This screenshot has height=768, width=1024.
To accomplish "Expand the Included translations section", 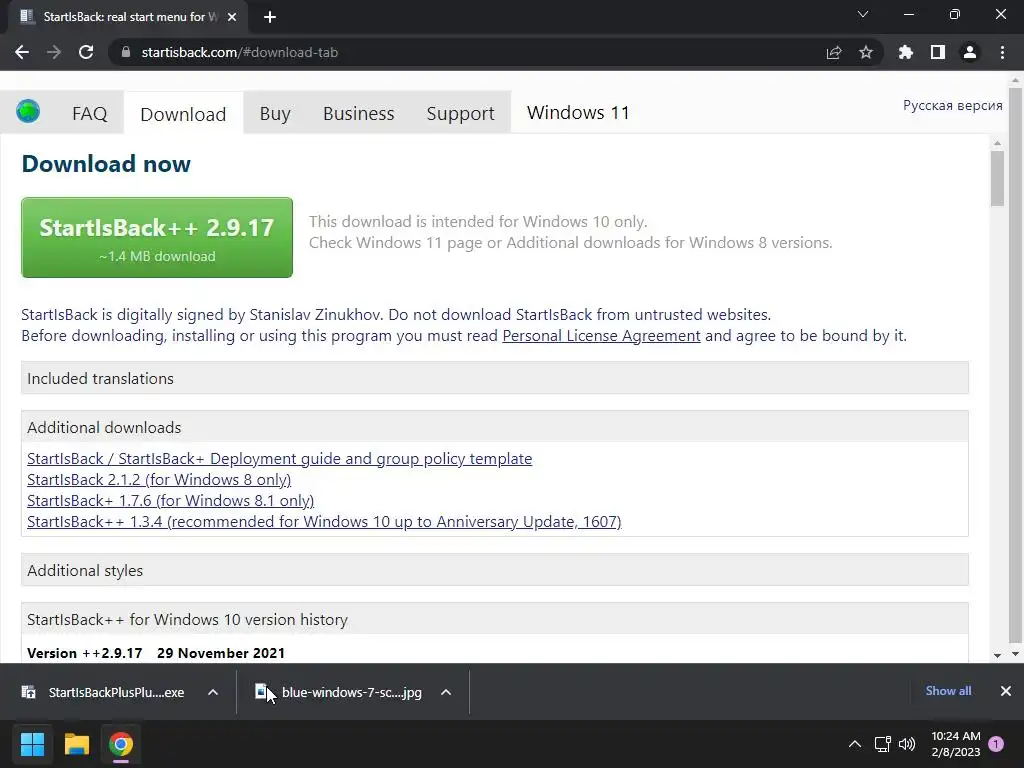I will coord(494,378).
